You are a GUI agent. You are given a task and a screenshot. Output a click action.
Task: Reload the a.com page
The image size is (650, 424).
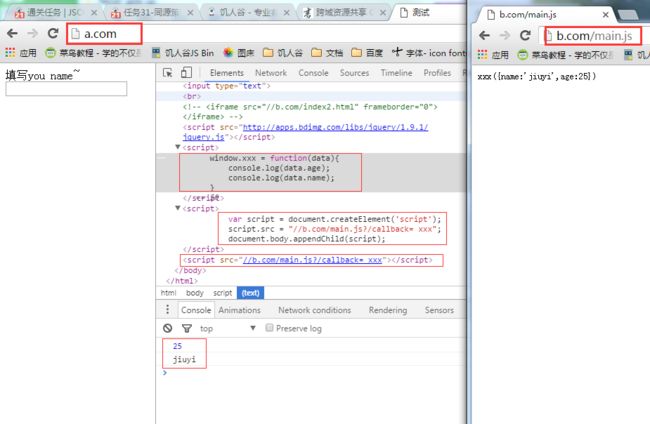(x=53, y=34)
